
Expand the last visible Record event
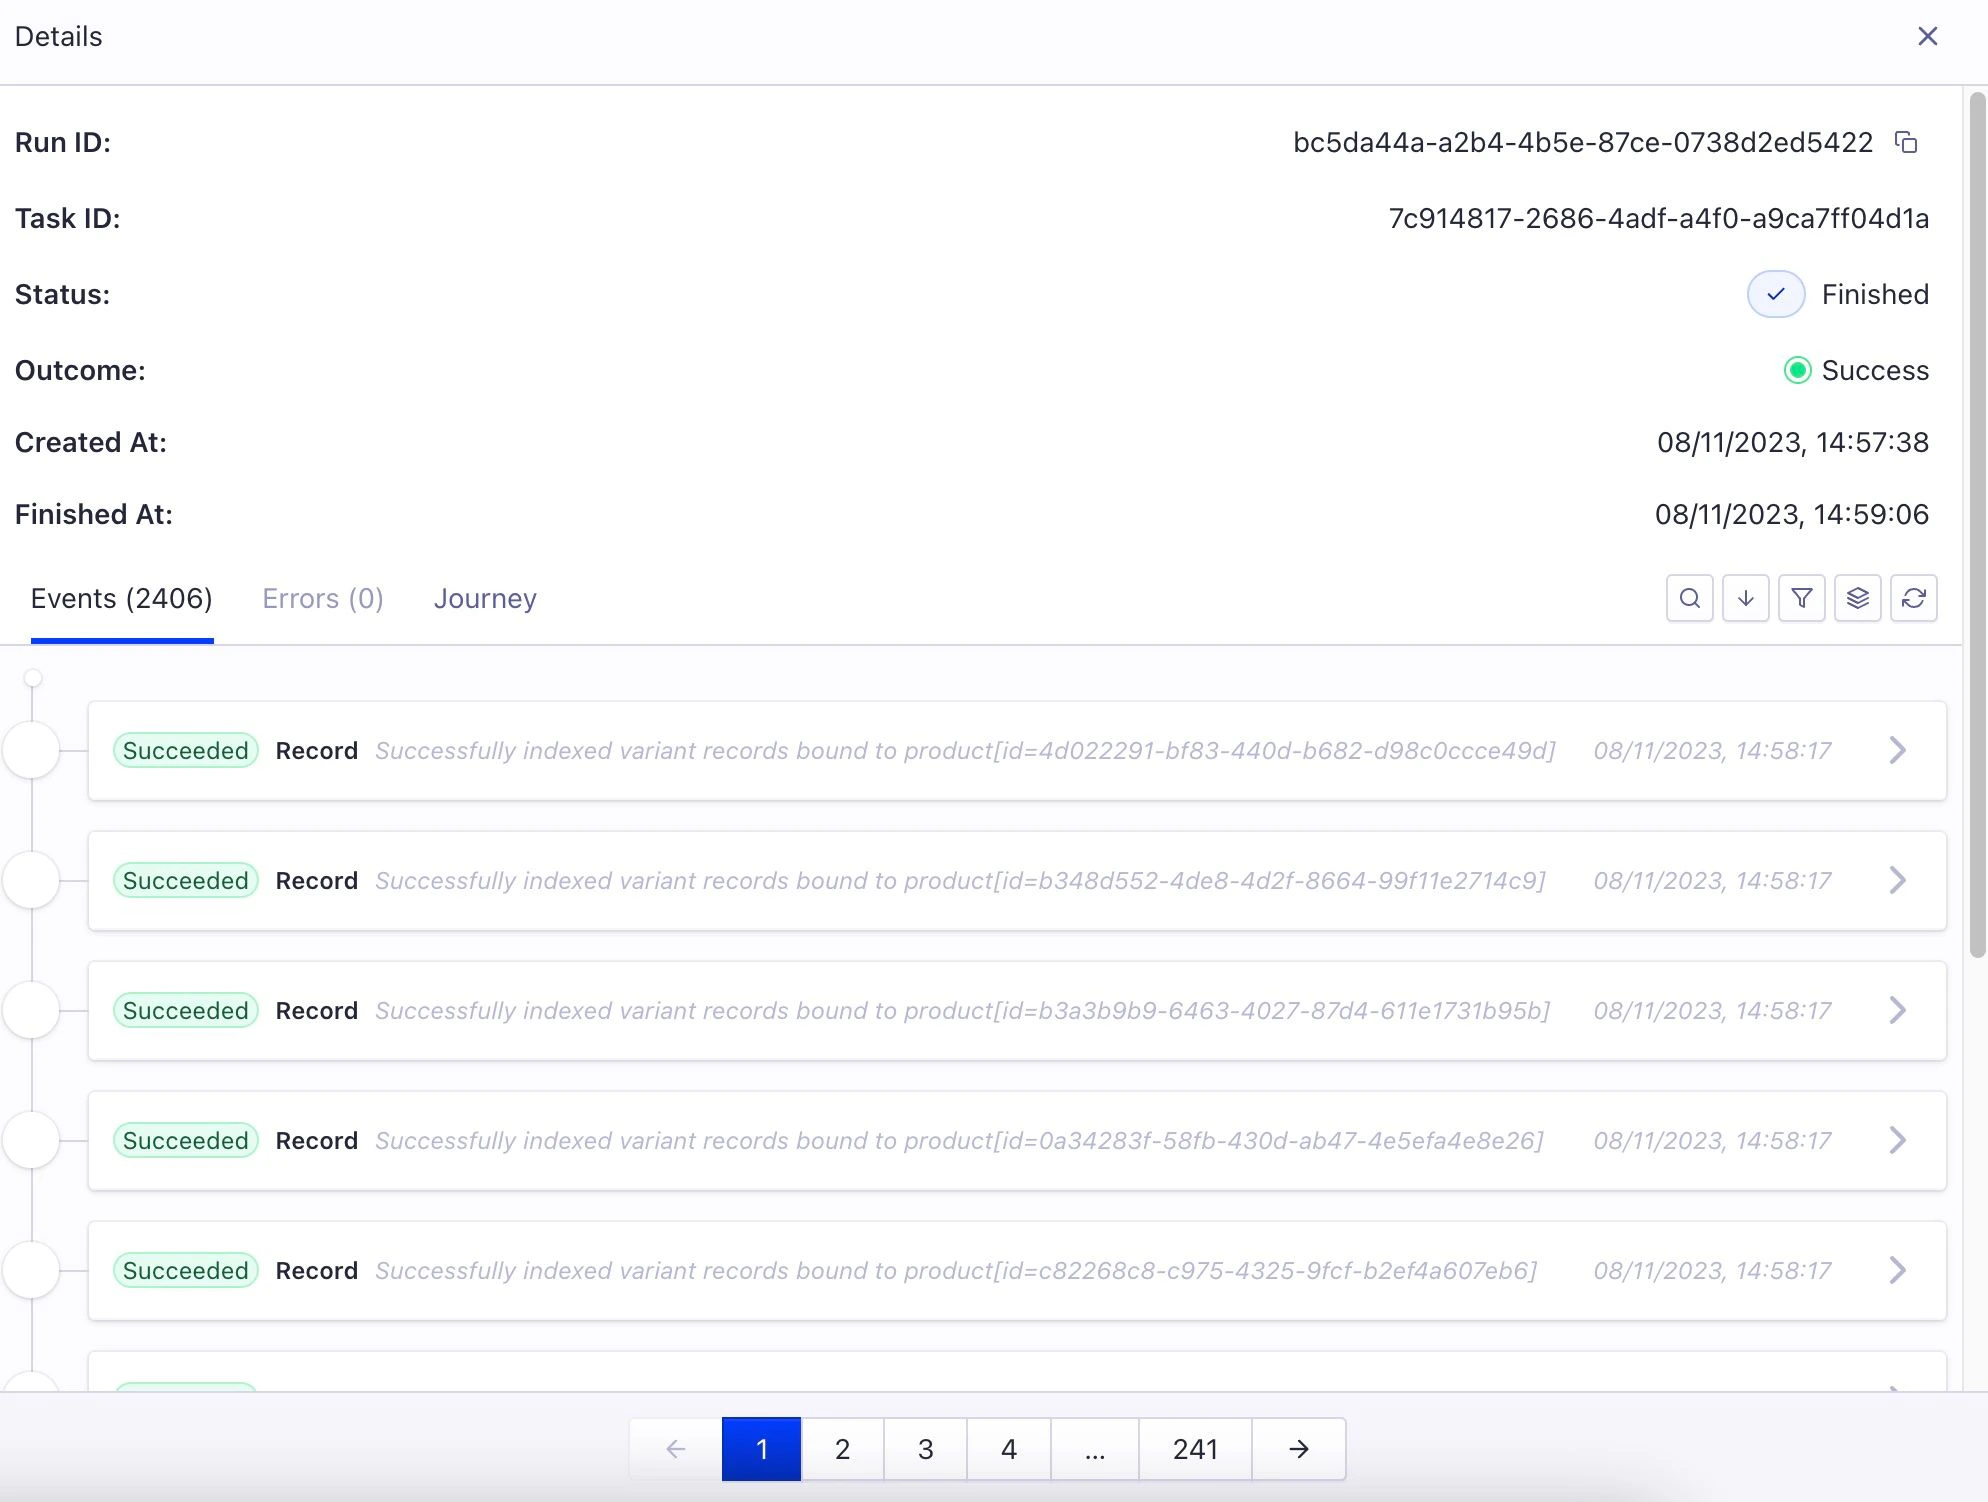click(x=1897, y=1270)
